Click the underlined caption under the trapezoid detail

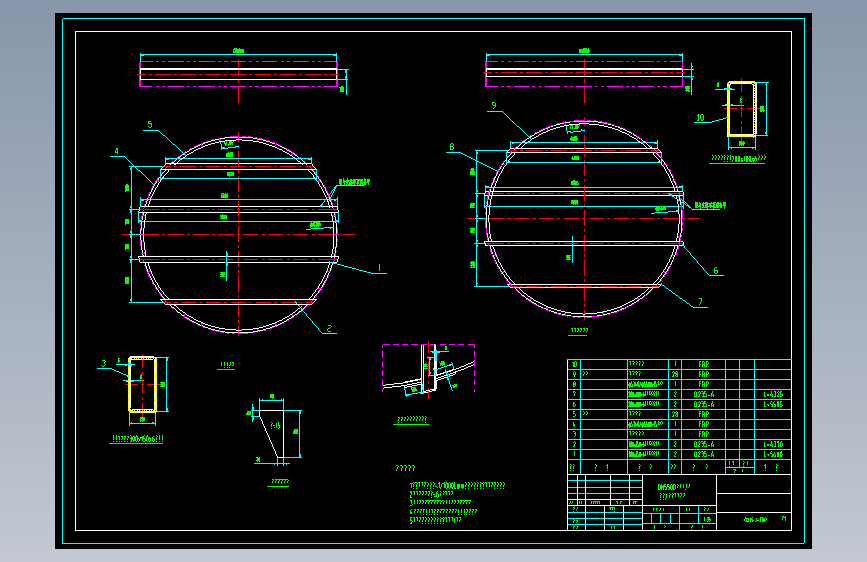pyautogui.click(x=279, y=482)
